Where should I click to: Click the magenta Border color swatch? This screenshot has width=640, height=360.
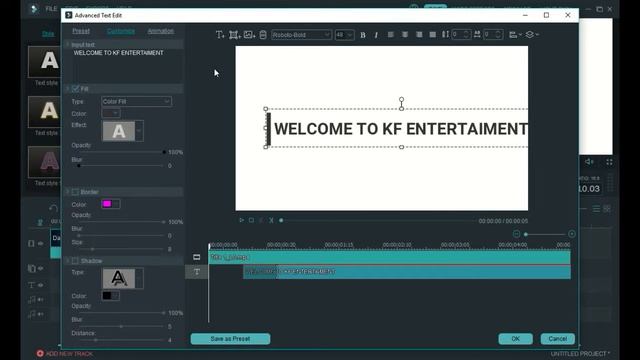point(107,204)
